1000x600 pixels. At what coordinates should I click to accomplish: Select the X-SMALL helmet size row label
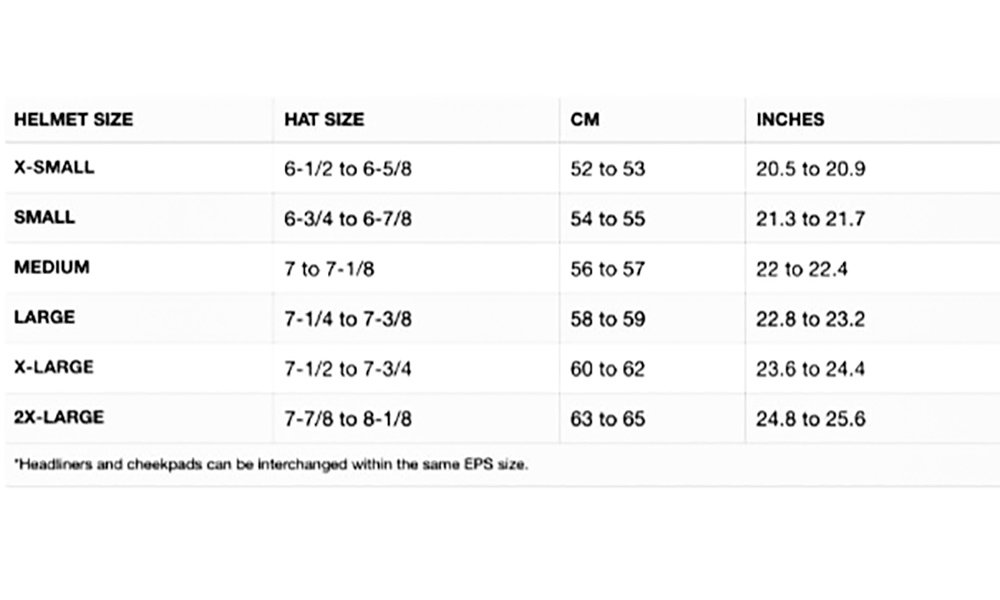[54, 167]
